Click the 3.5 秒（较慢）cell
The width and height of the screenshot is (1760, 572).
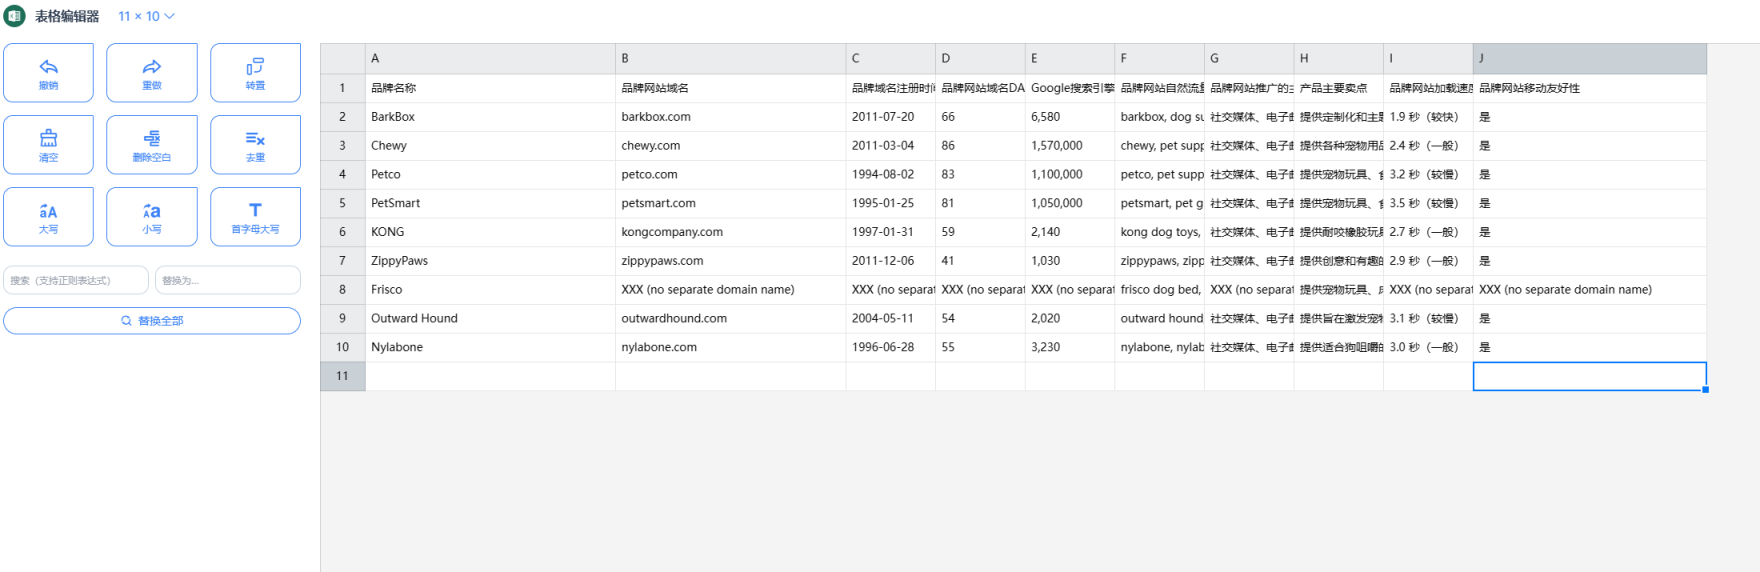click(1428, 203)
